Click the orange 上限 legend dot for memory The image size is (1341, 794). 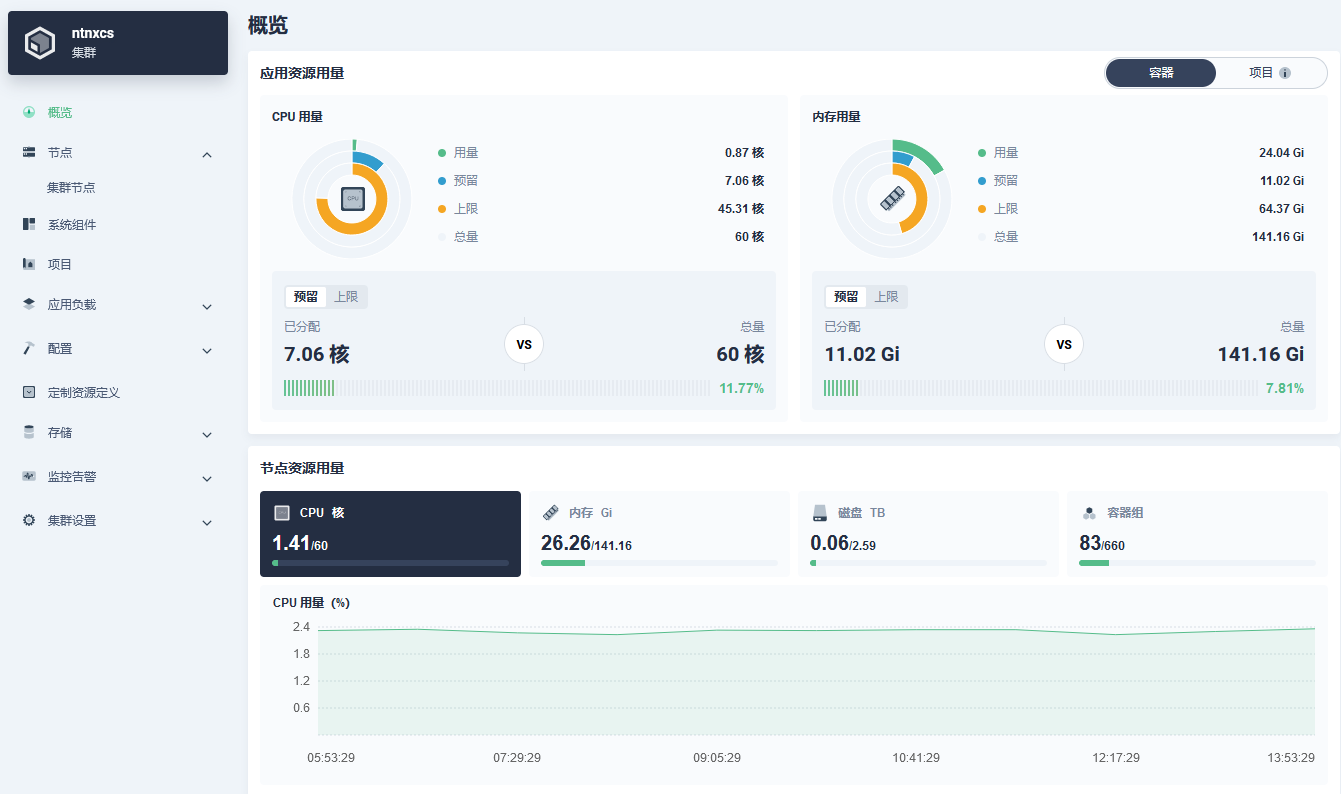tap(982, 209)
